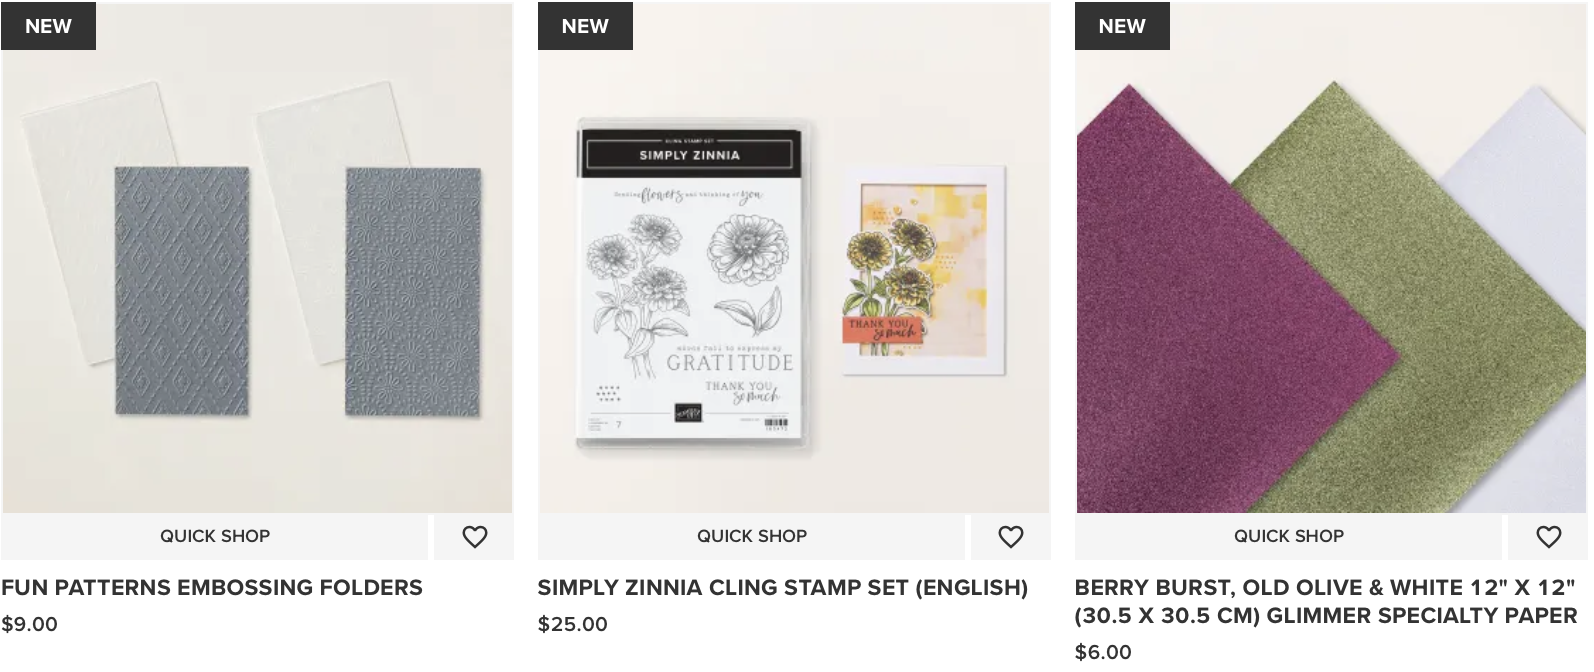
Task: Click the $25.00 price of Simply Zinnia
Action: [572, 624]
